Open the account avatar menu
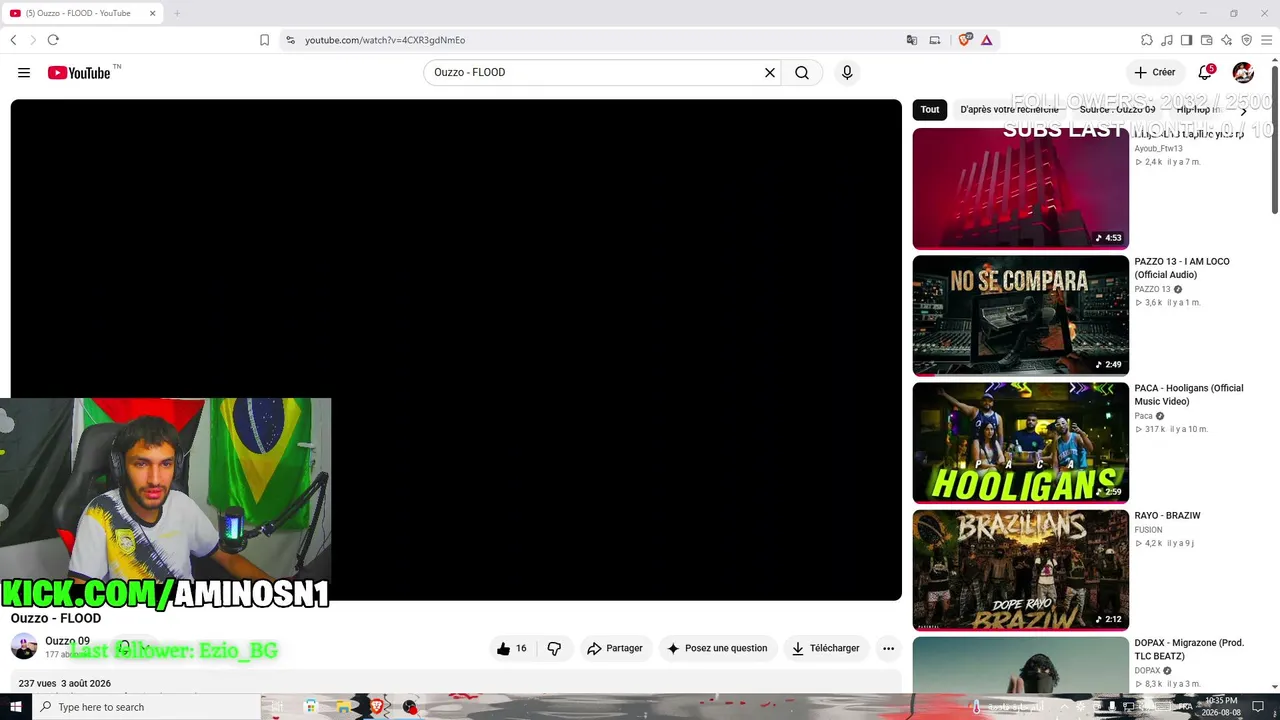Image resolution: width=1280 pixels, height=720 pixels. coord(1243,72)
